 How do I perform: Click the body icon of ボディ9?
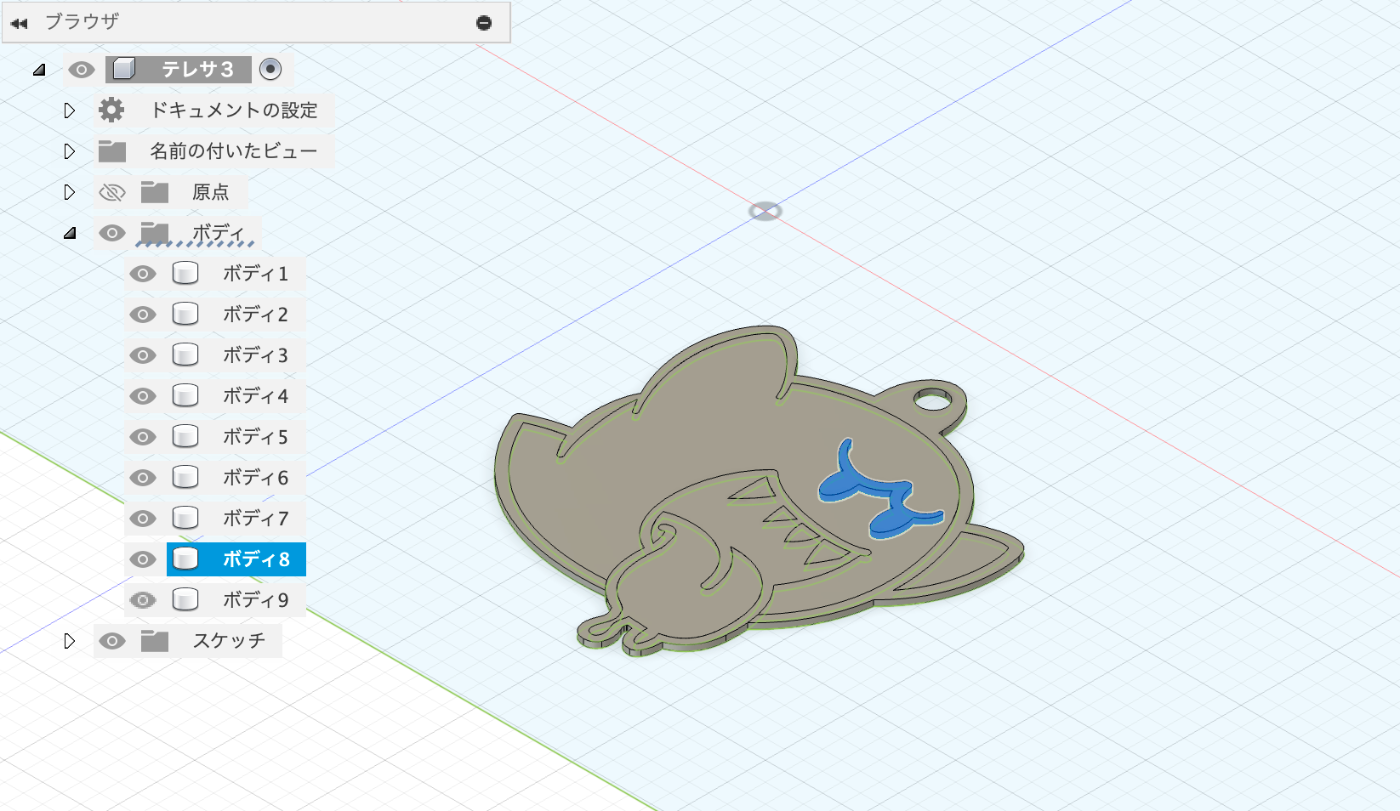184,600
